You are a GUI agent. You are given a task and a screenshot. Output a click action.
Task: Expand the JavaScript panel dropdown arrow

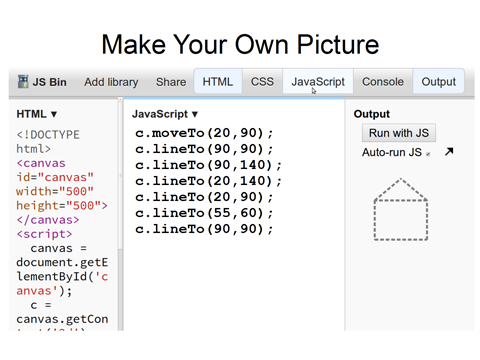pyautogui.click(x=195, y=114)
